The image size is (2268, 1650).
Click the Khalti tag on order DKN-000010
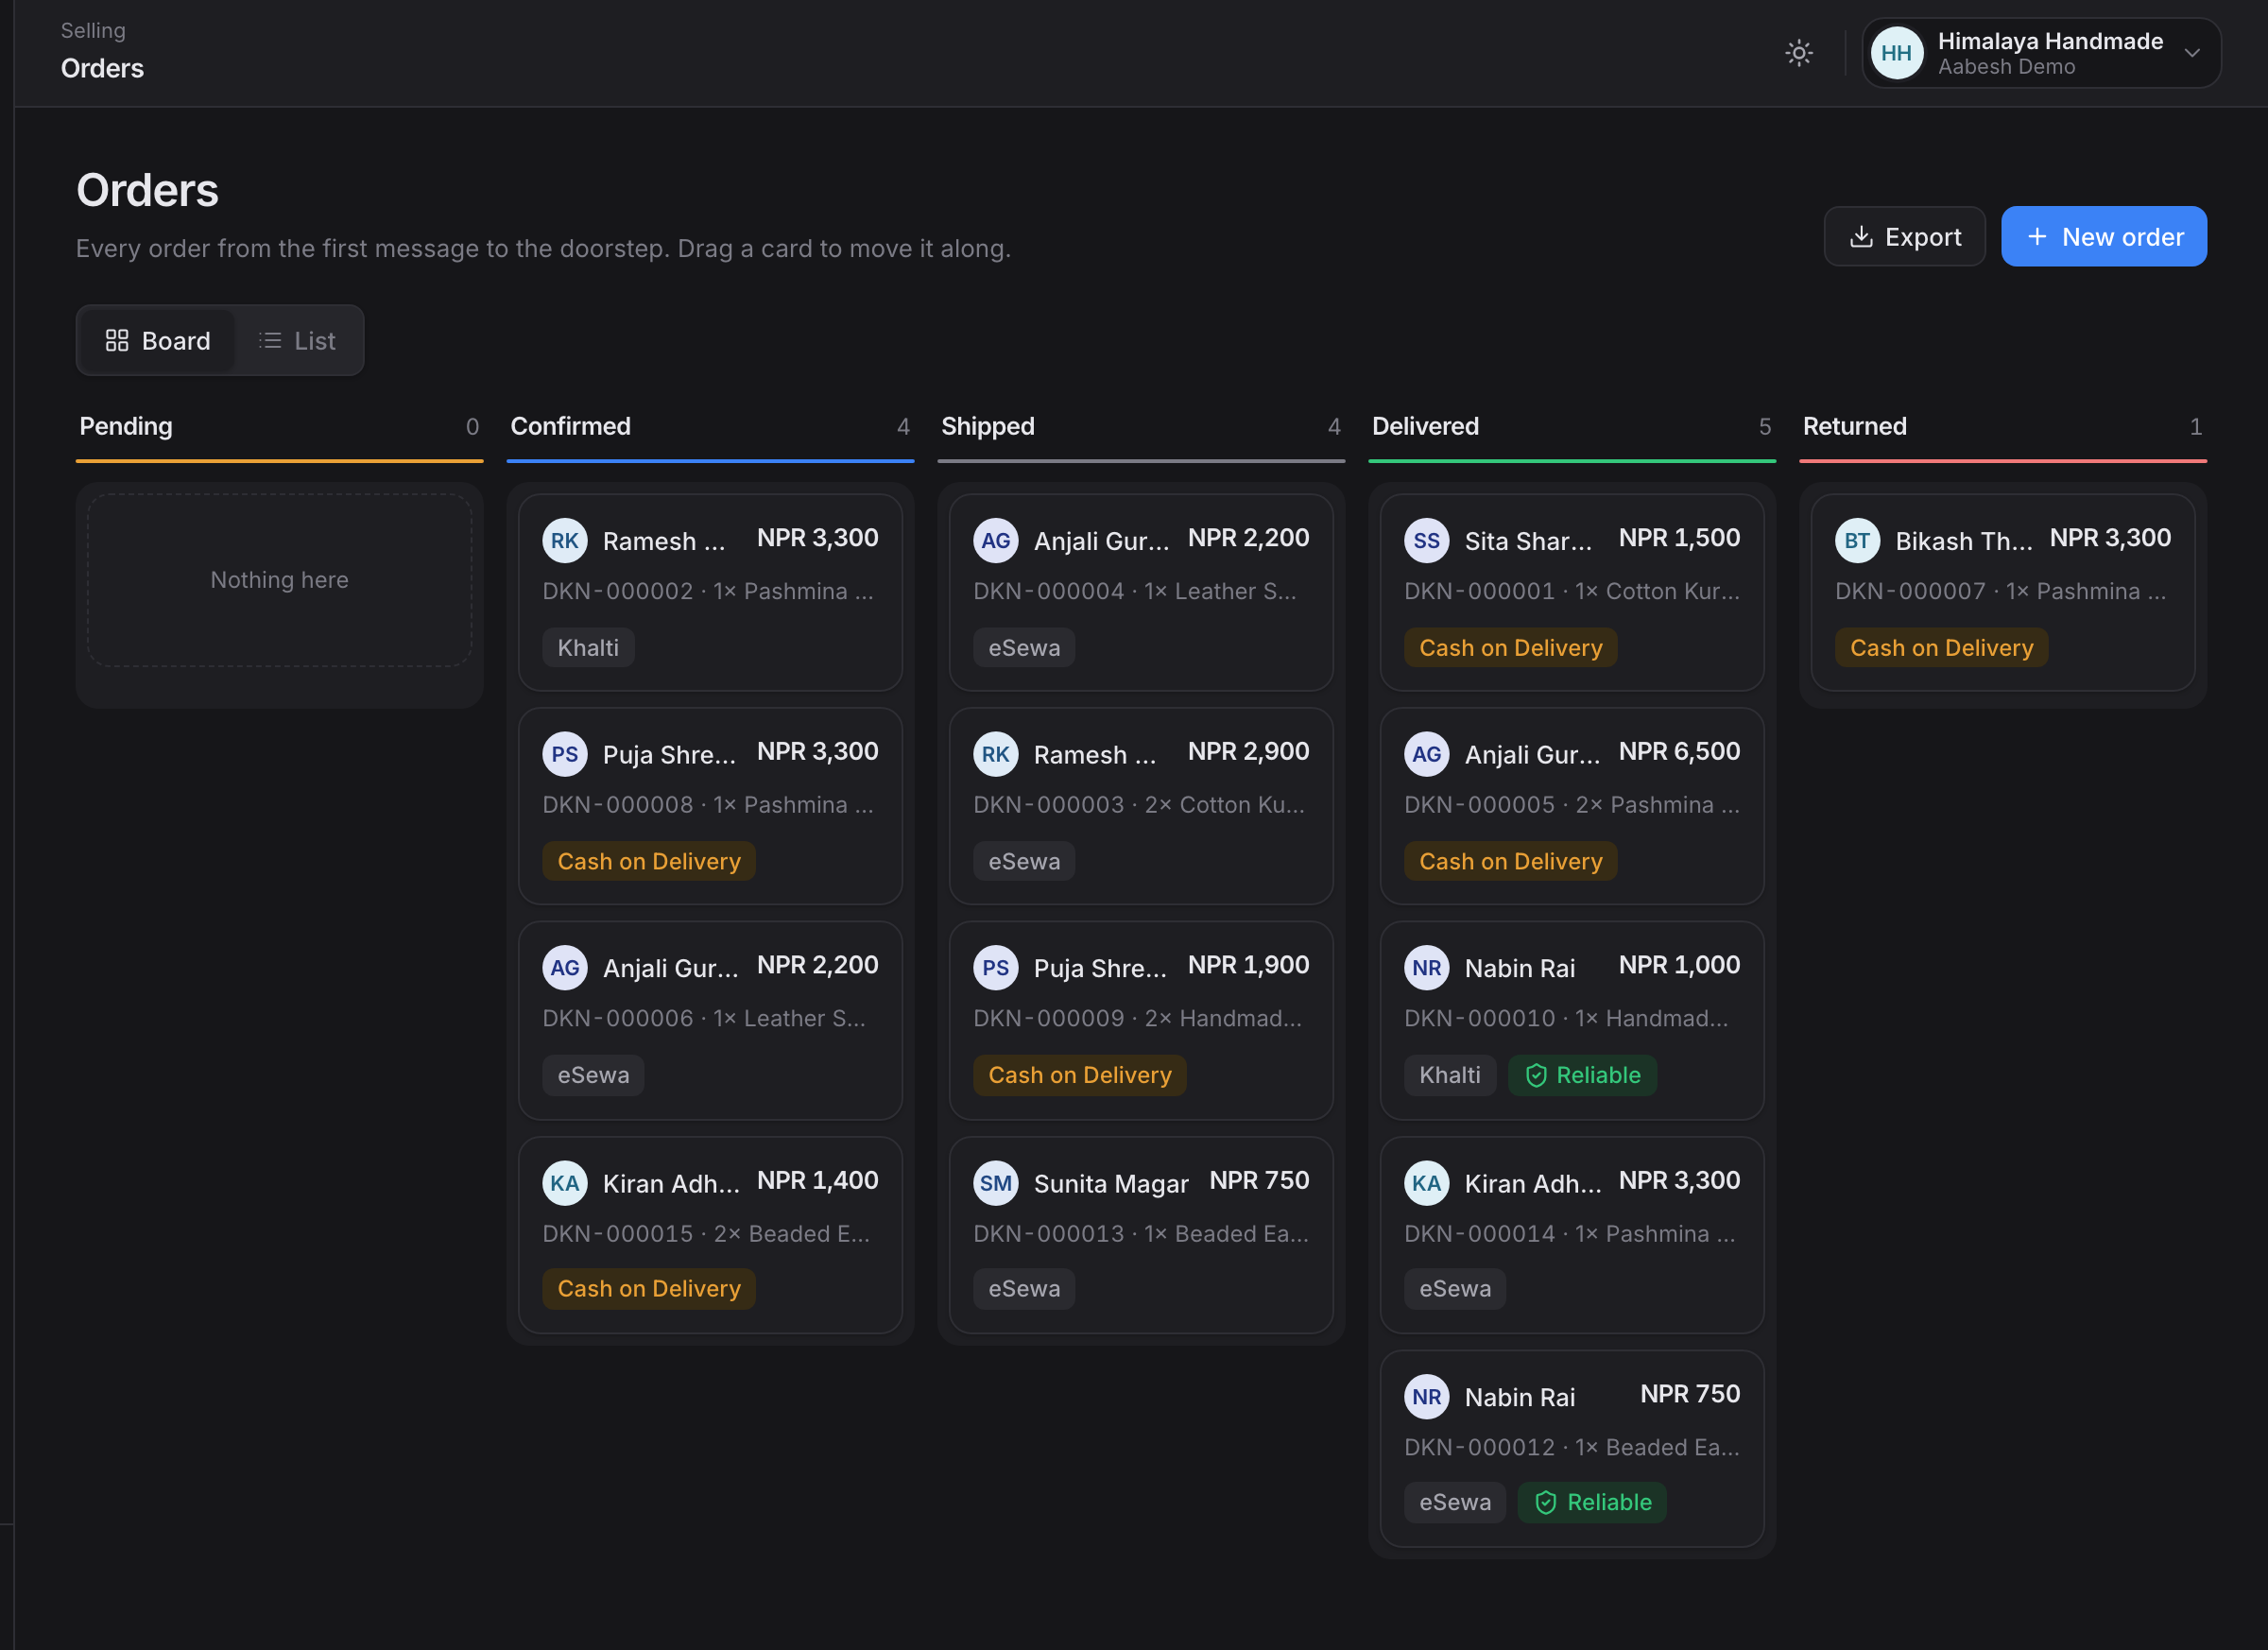(1450, 1075)
